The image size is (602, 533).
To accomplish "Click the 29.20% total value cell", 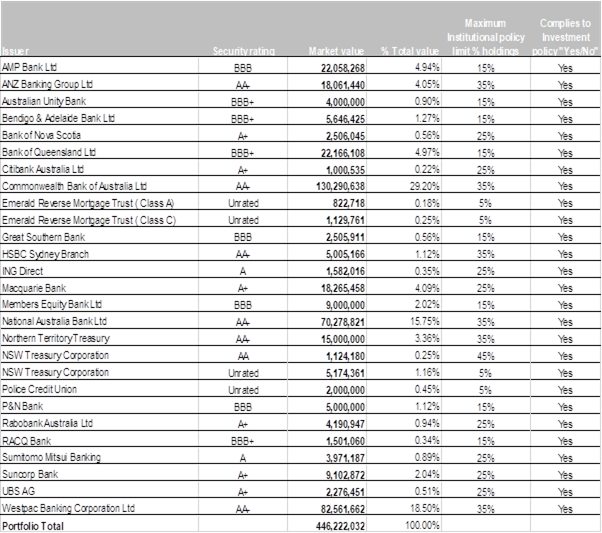I will (425, 186).
